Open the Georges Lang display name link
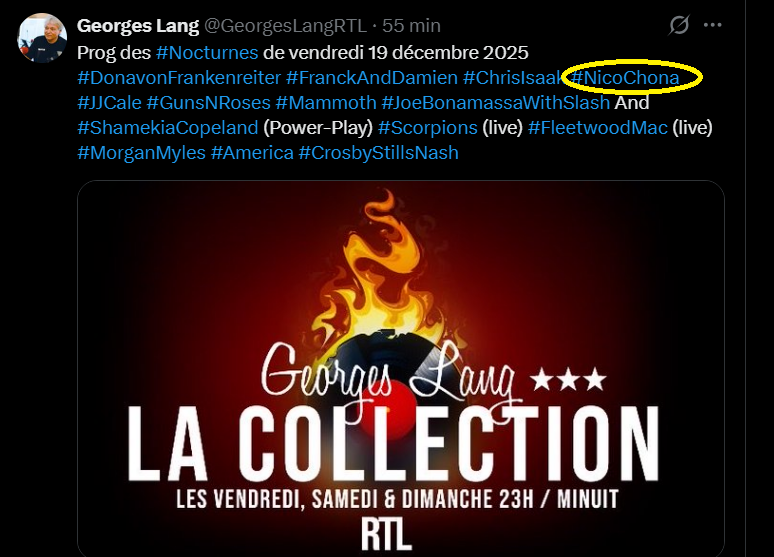The width and height of the screenshot is (774, 557). click(x=138, y=26)
